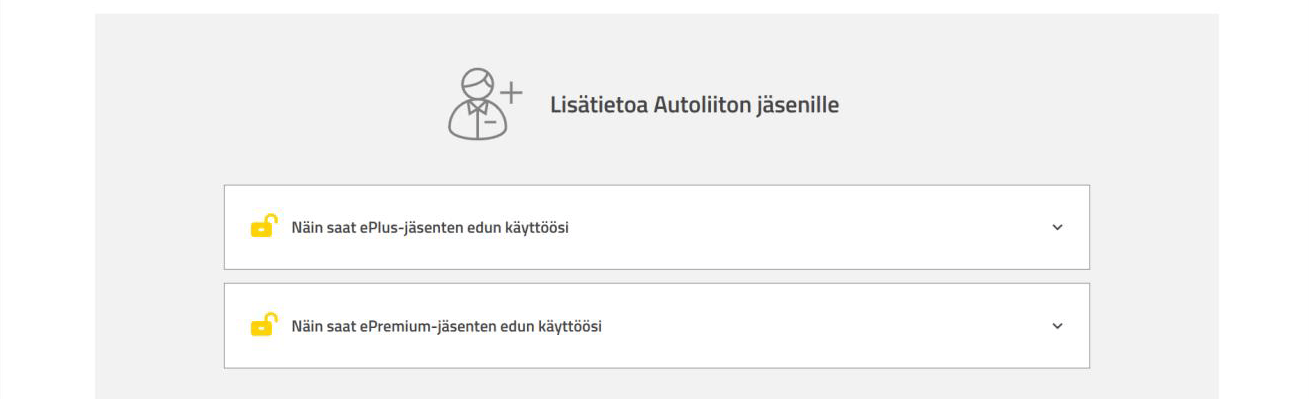
Task: Expand the ePremium section using its chevron
Action: point(1057,326)
